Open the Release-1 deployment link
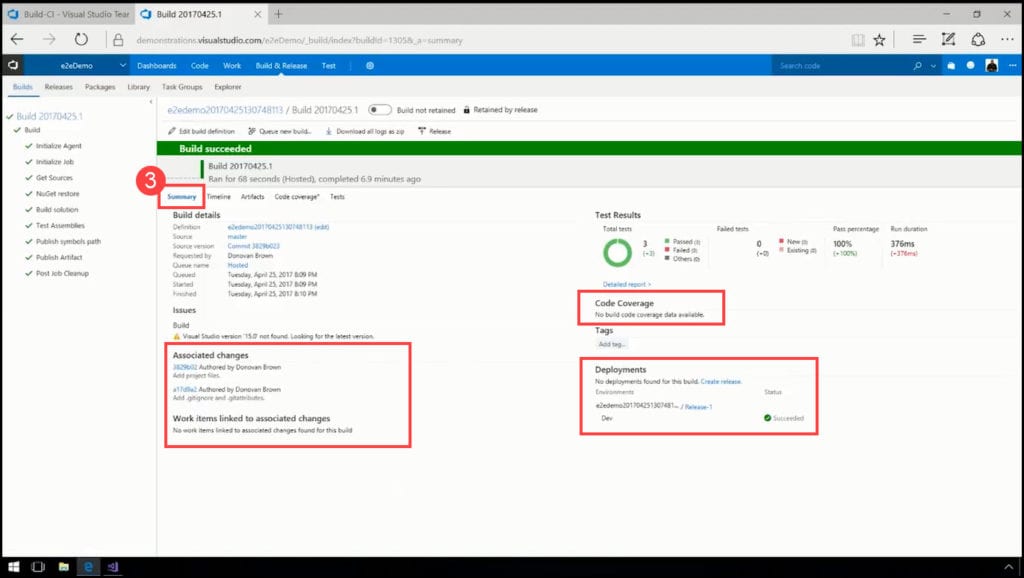This screenshot has width=1024, height=578. [698, 407]
